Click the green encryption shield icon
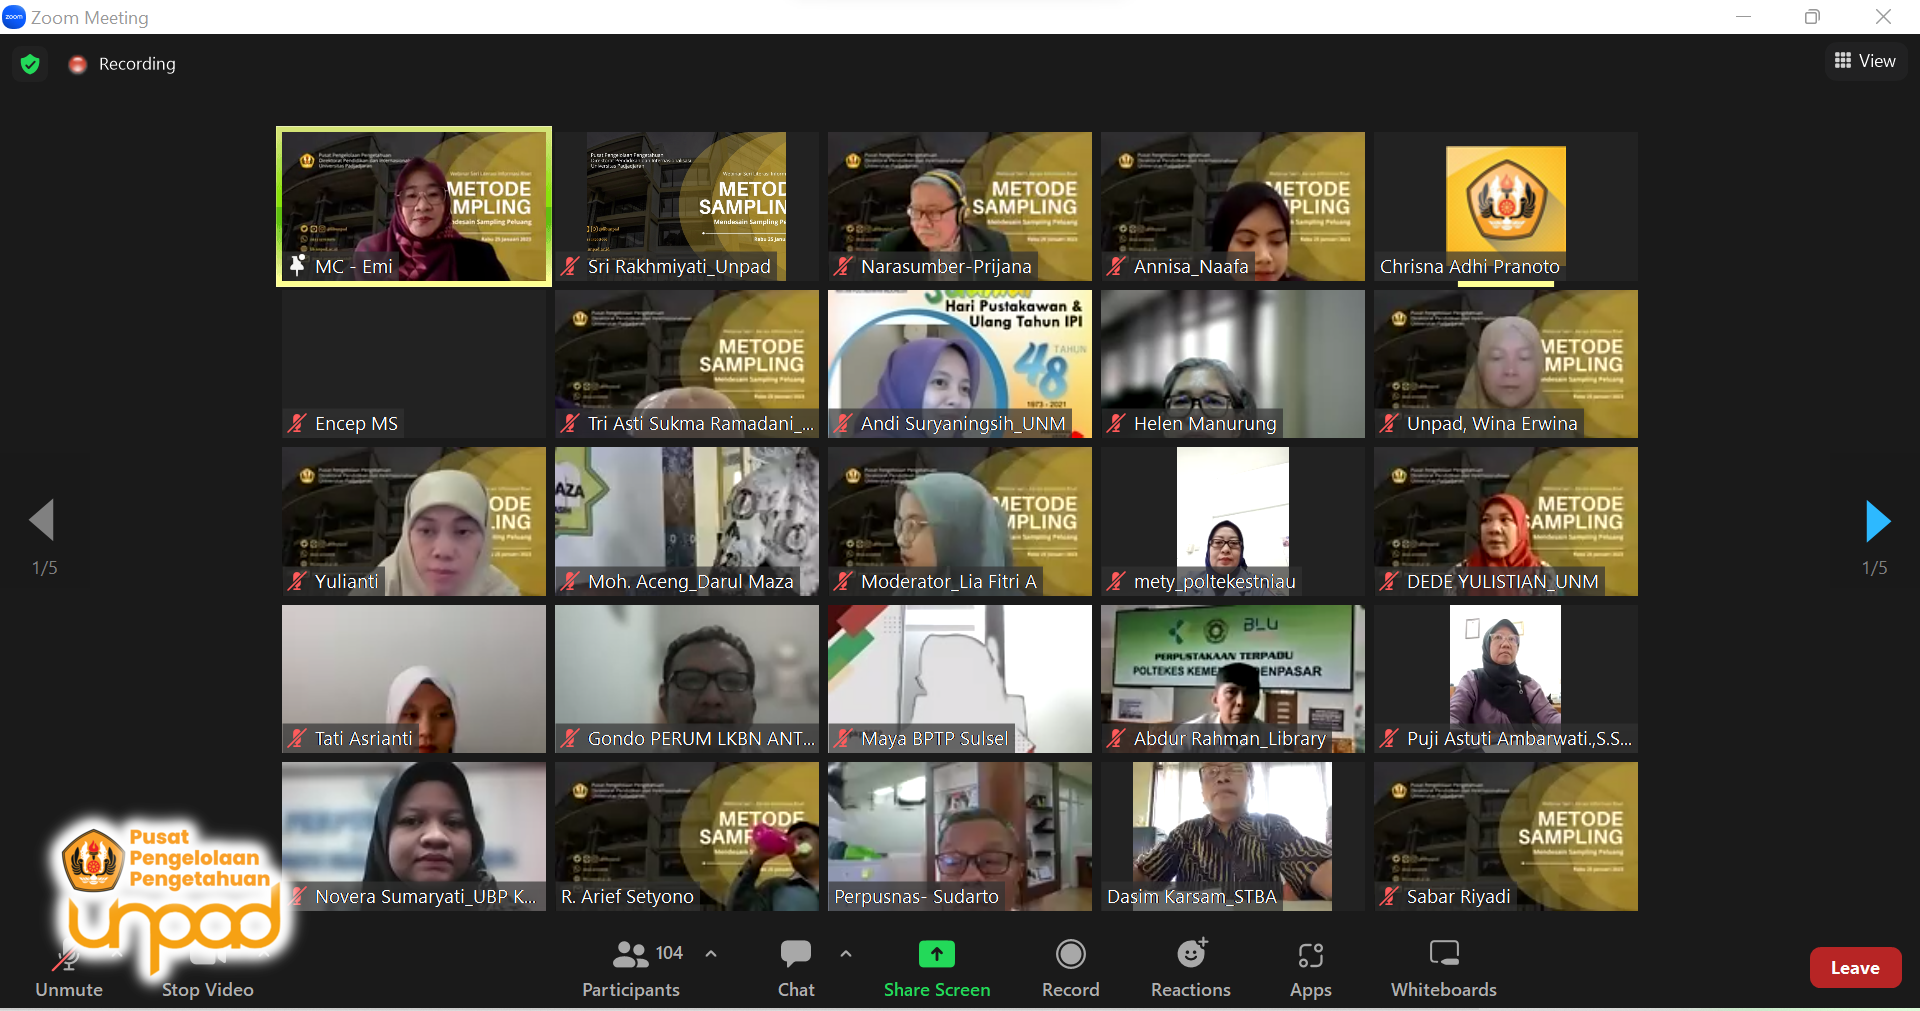Screen dimensions: 1920x1011 [x=30, y=64]
